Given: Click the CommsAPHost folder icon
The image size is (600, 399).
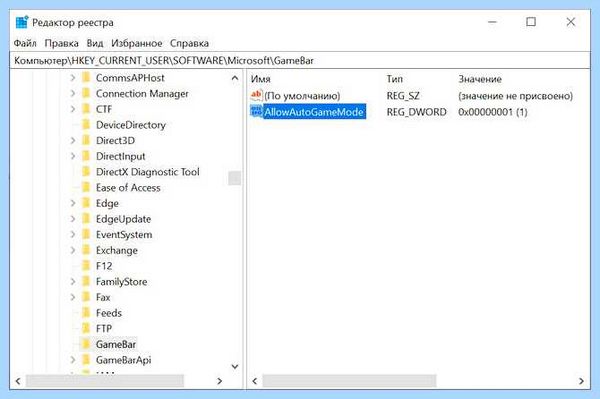Looking at the screenshot, I should point(86,78).
